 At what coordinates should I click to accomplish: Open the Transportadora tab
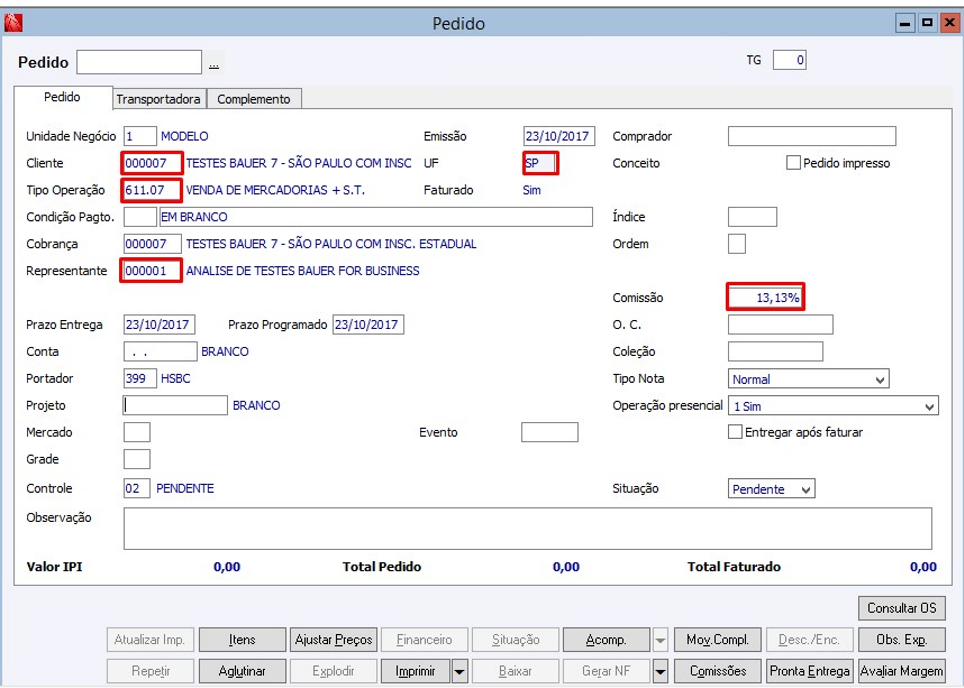coord(159,99)
